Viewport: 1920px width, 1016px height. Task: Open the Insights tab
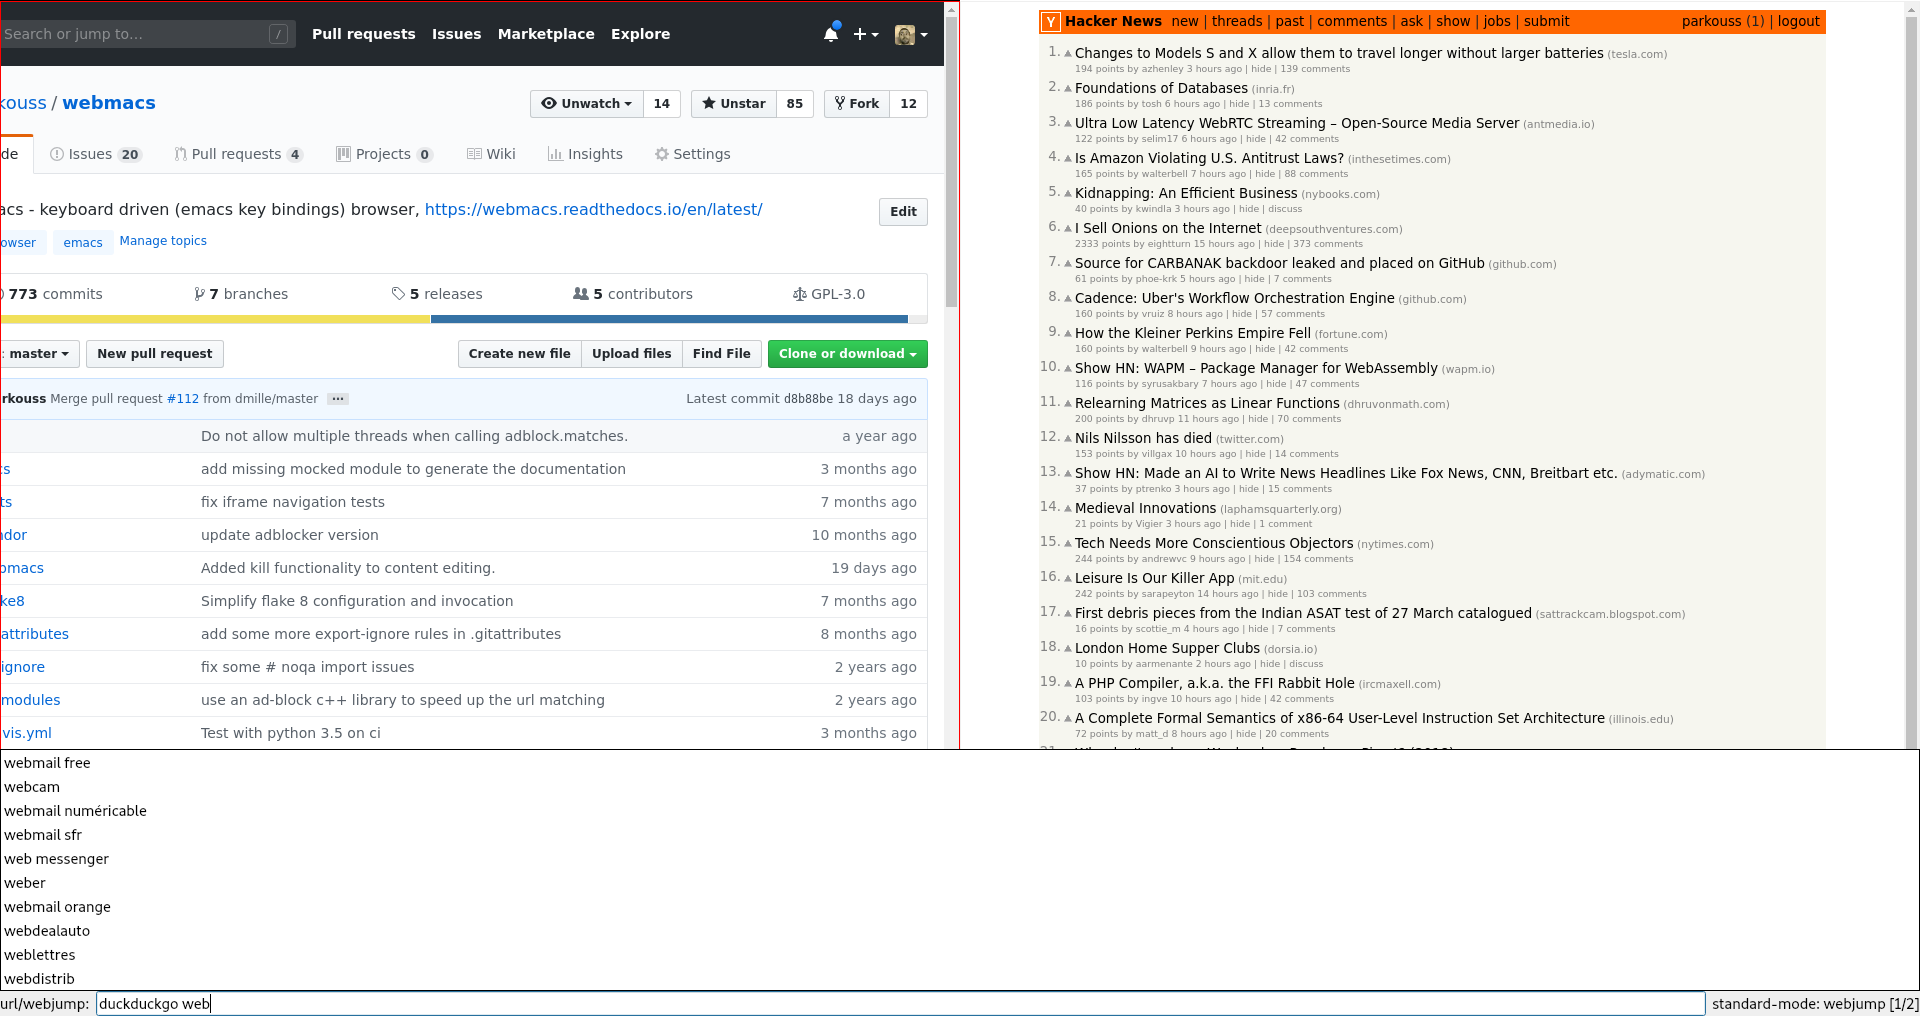tap(585, 154)
